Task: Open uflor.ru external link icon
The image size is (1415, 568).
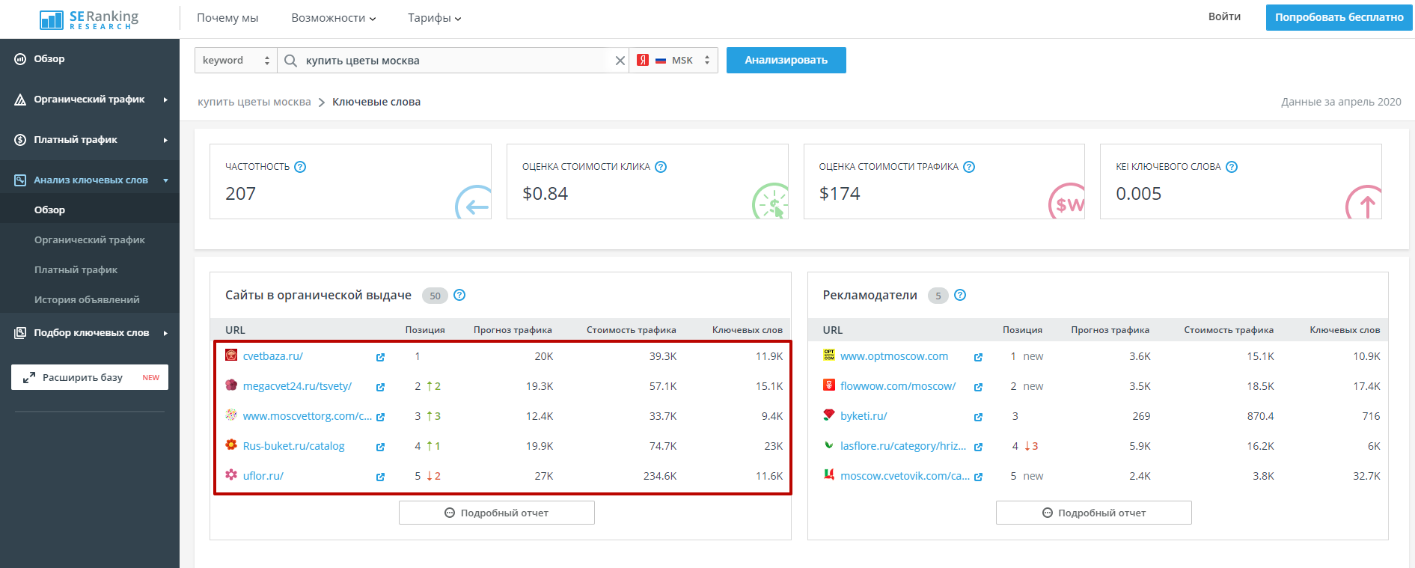Action: pyautogui.click(x=380, y=477)
